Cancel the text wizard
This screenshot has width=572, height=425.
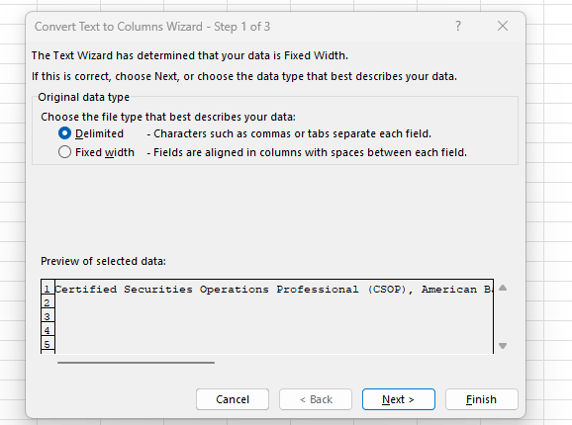coord(232,399)
